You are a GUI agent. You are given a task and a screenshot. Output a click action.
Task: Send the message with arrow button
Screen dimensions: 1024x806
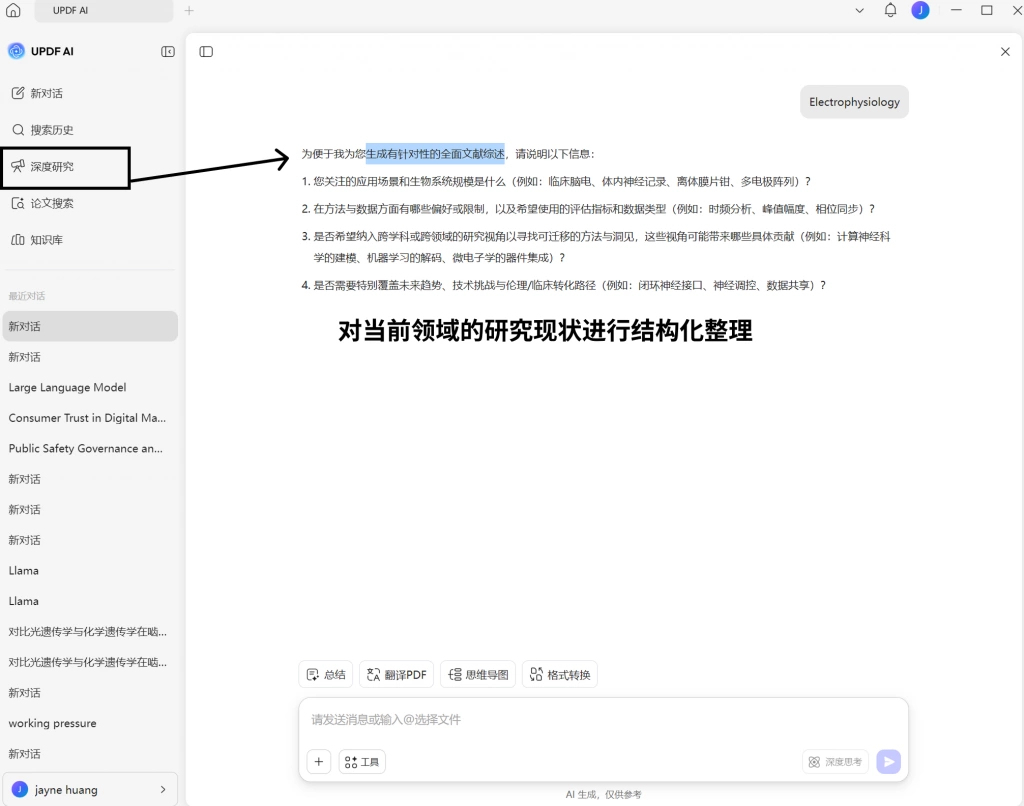coord(888,762)
